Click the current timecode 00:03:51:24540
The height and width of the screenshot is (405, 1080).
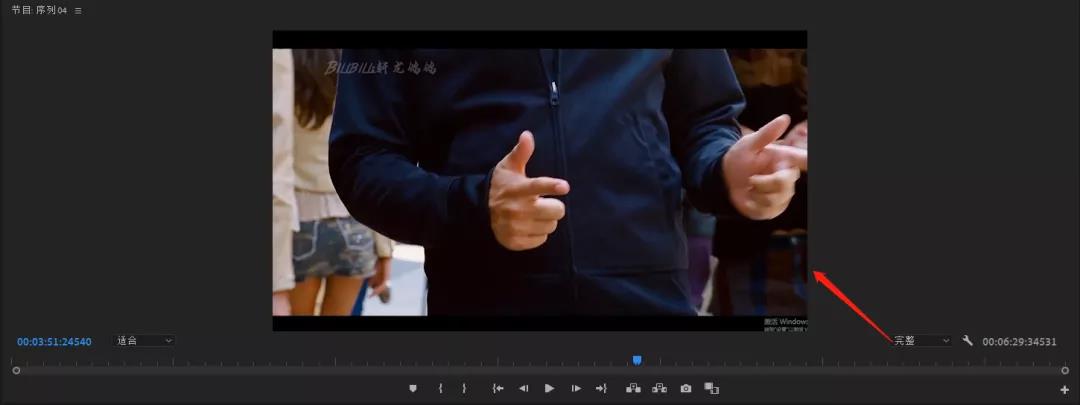[54, 342]
